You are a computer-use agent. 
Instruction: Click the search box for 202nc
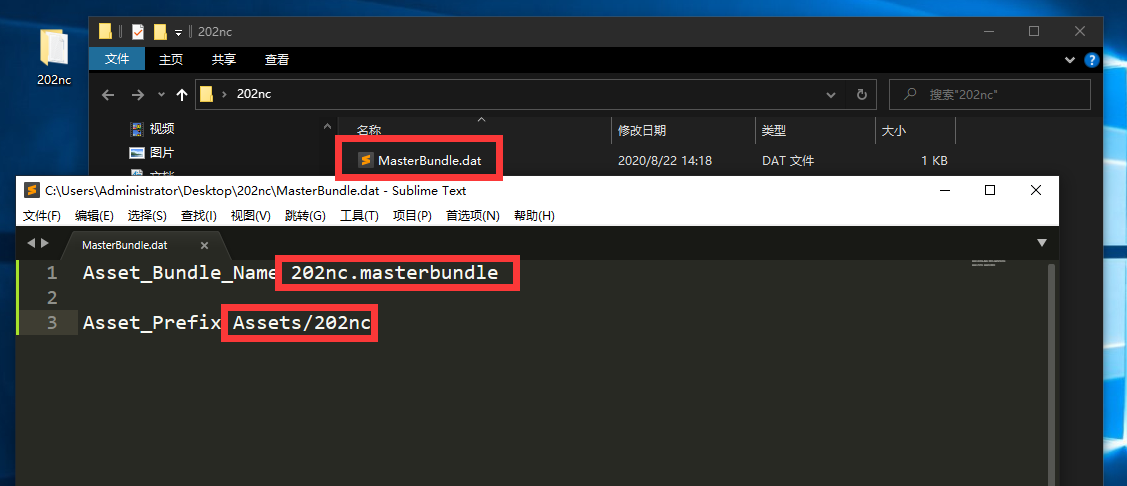990,94
